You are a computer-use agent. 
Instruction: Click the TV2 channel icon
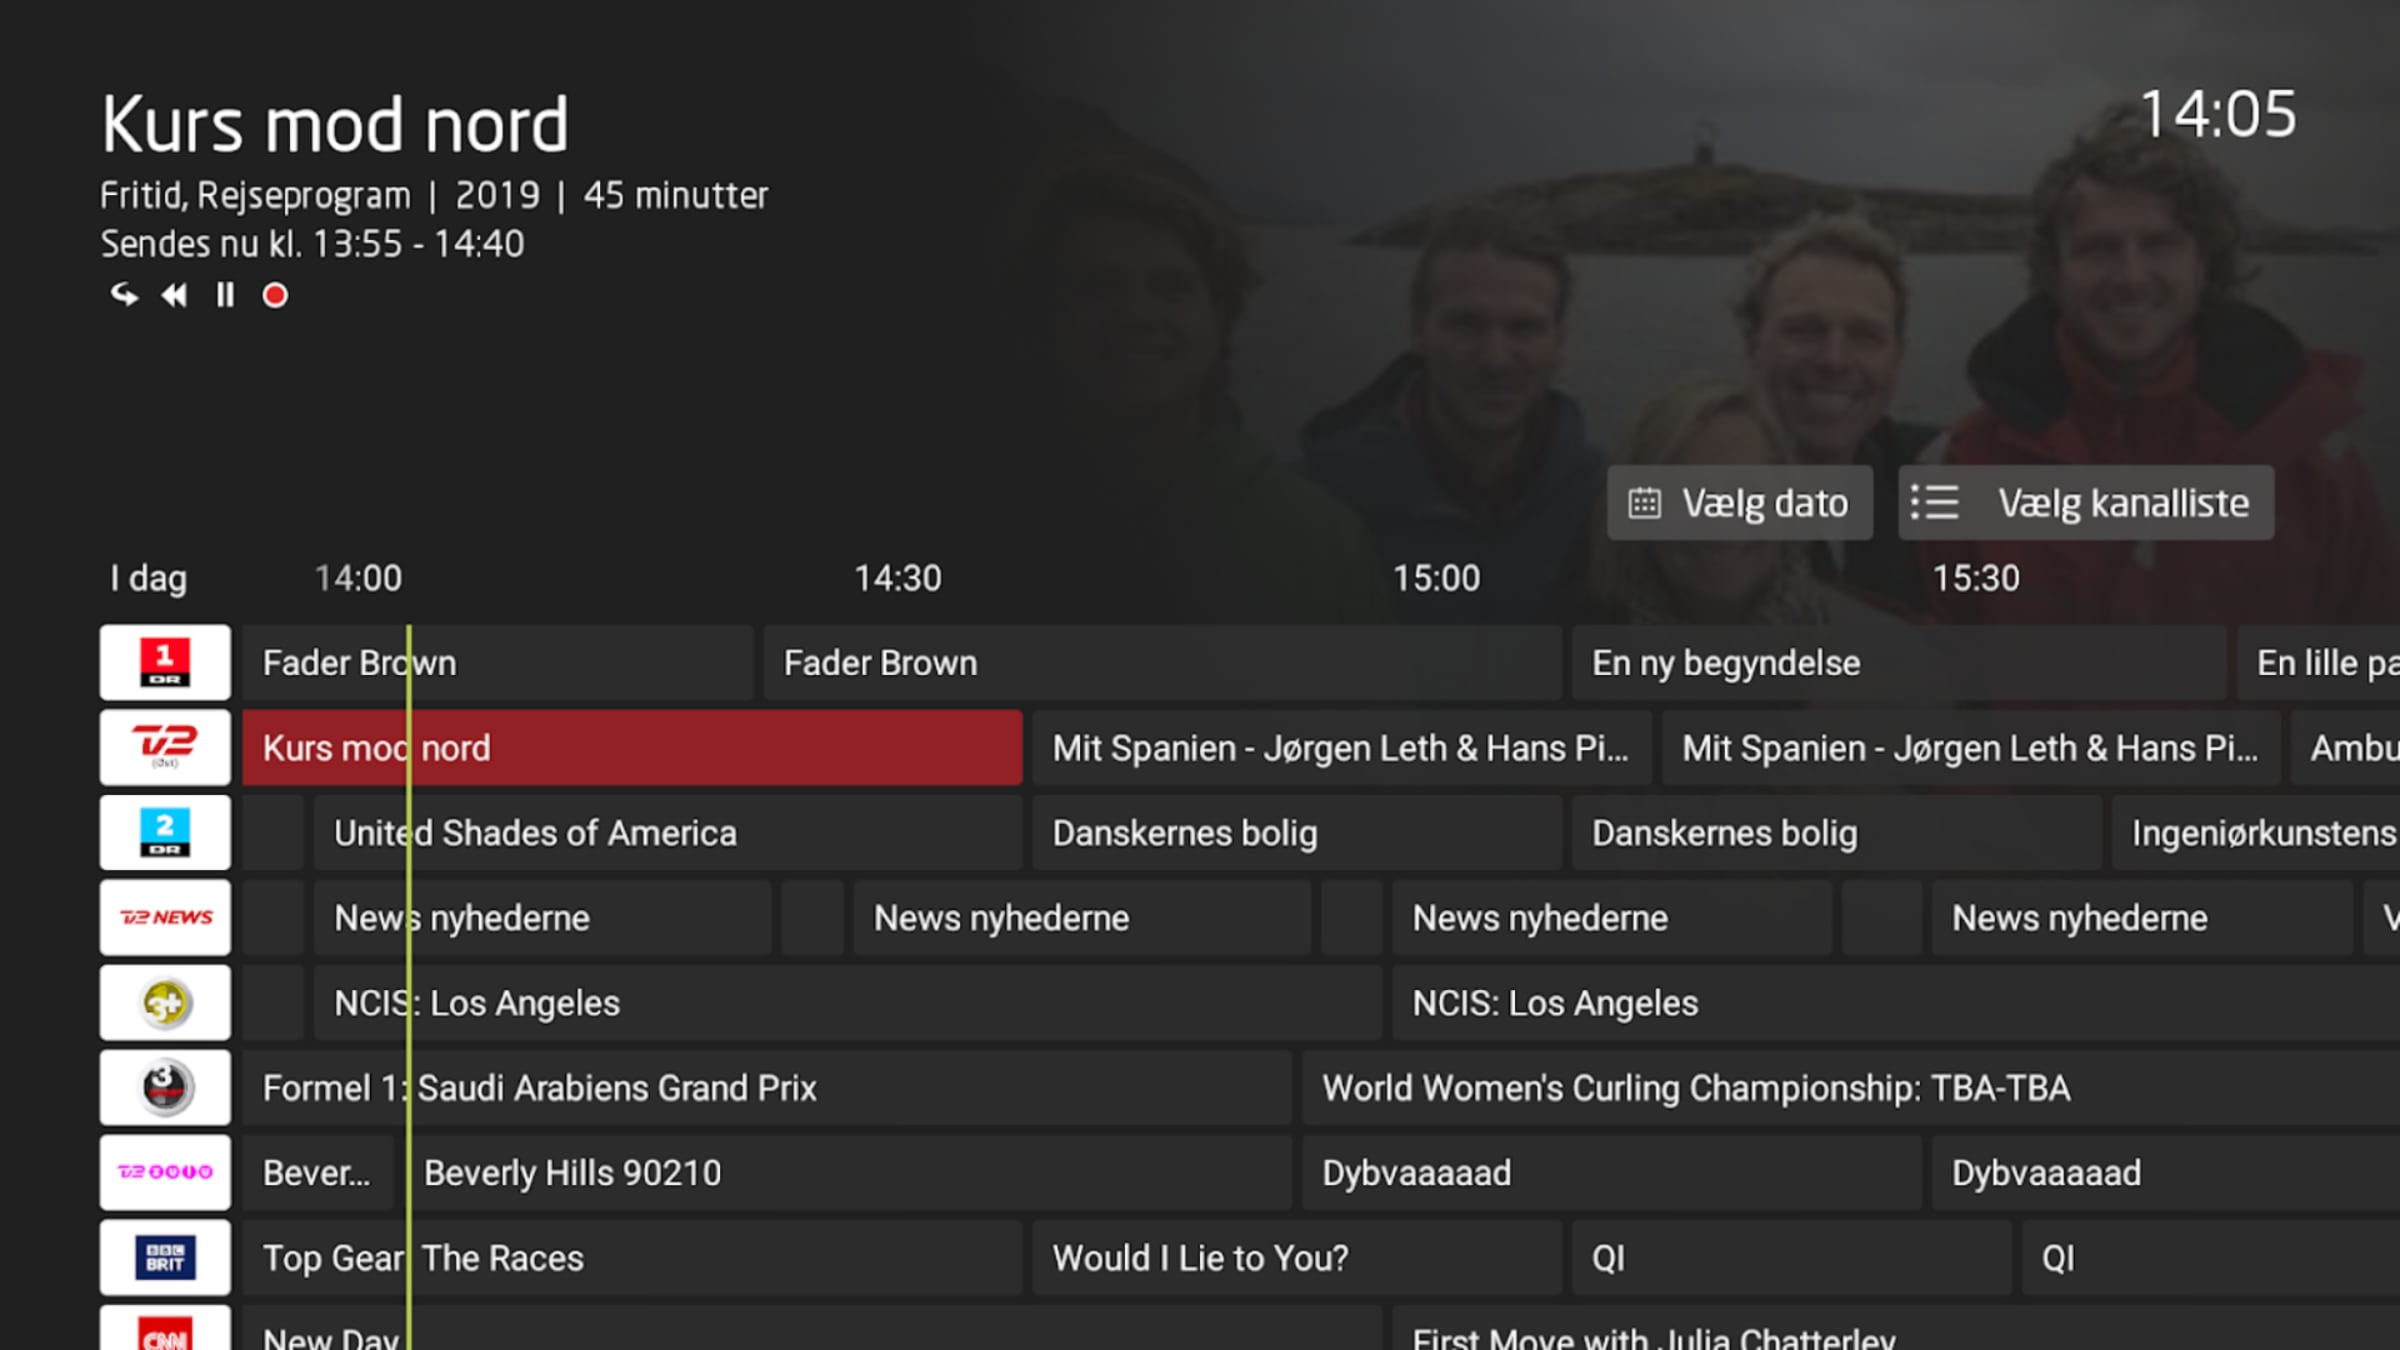click(165, 747)
